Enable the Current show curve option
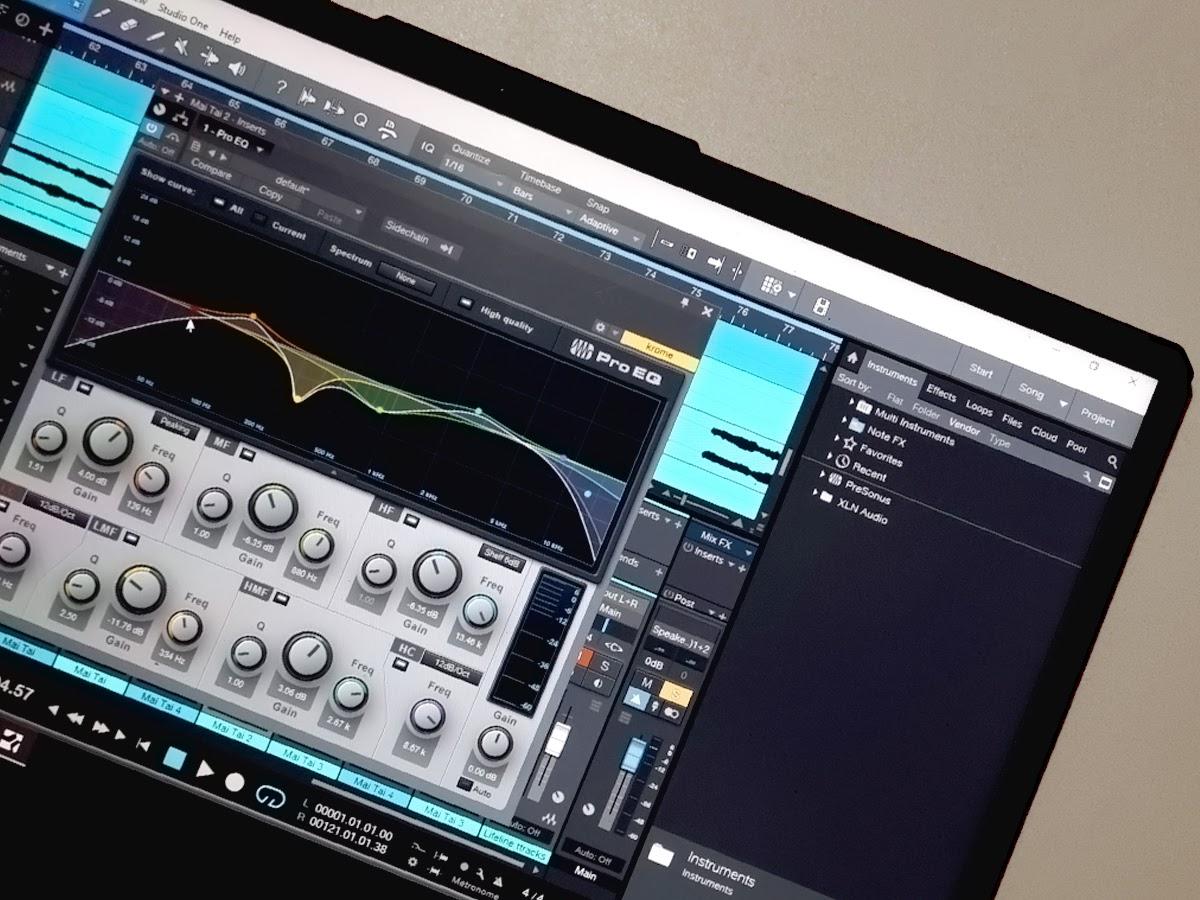 coord(260,218)
